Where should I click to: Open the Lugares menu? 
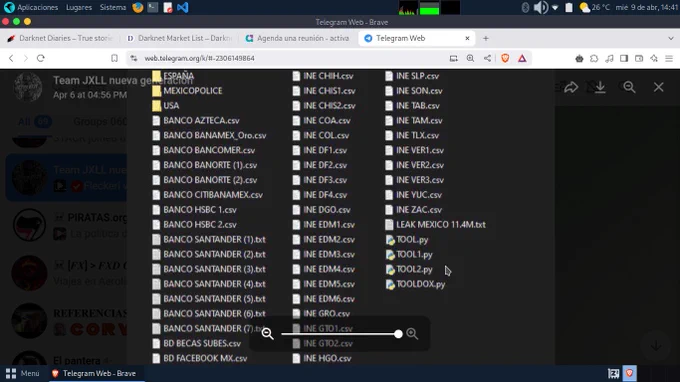point(78,7)
